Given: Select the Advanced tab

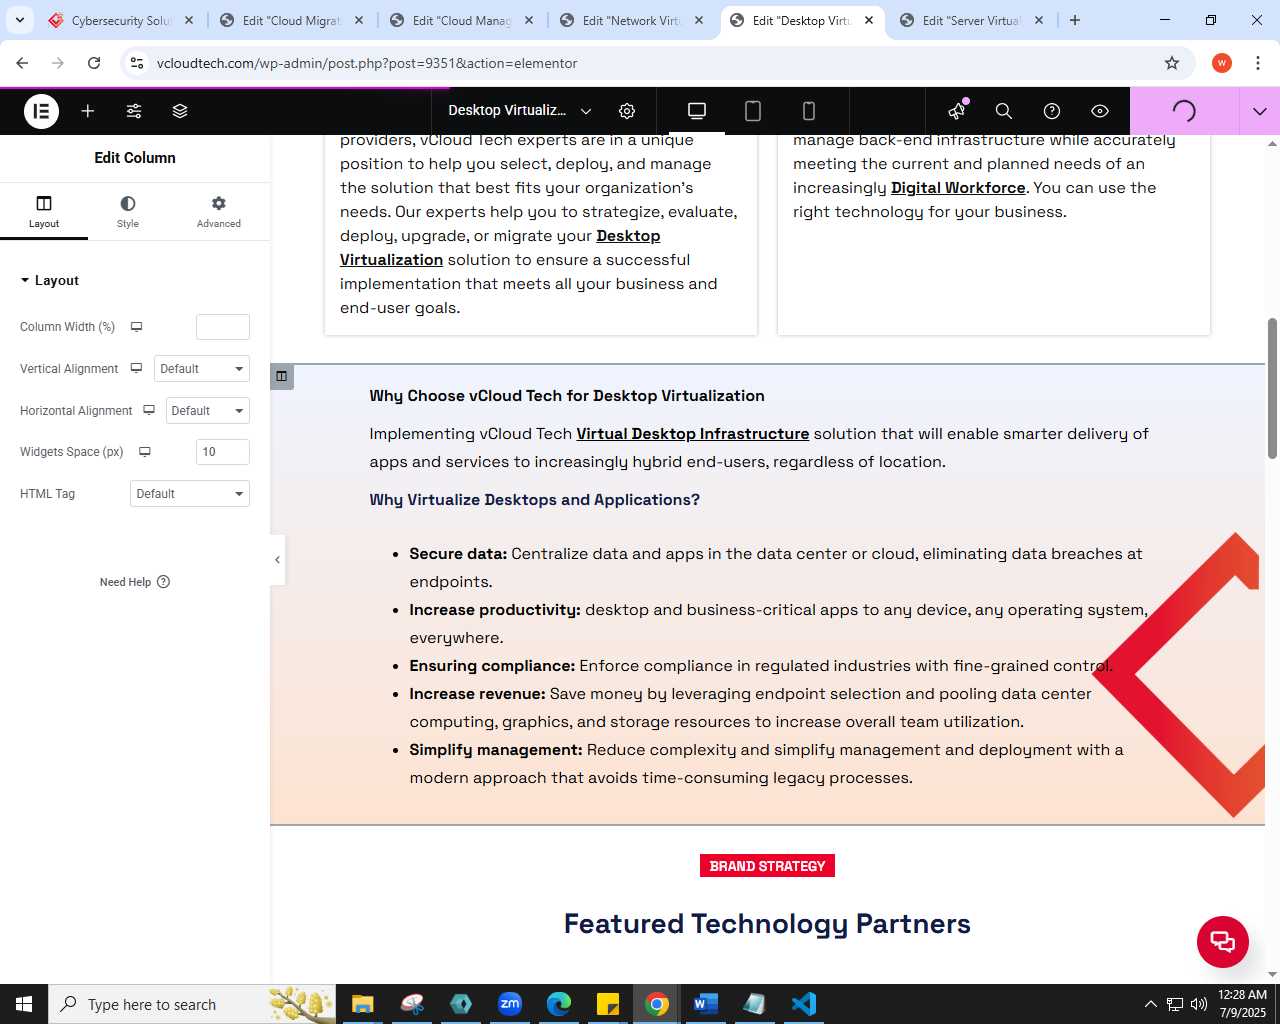Looking at the screenshot, I should tap(219, 211).
